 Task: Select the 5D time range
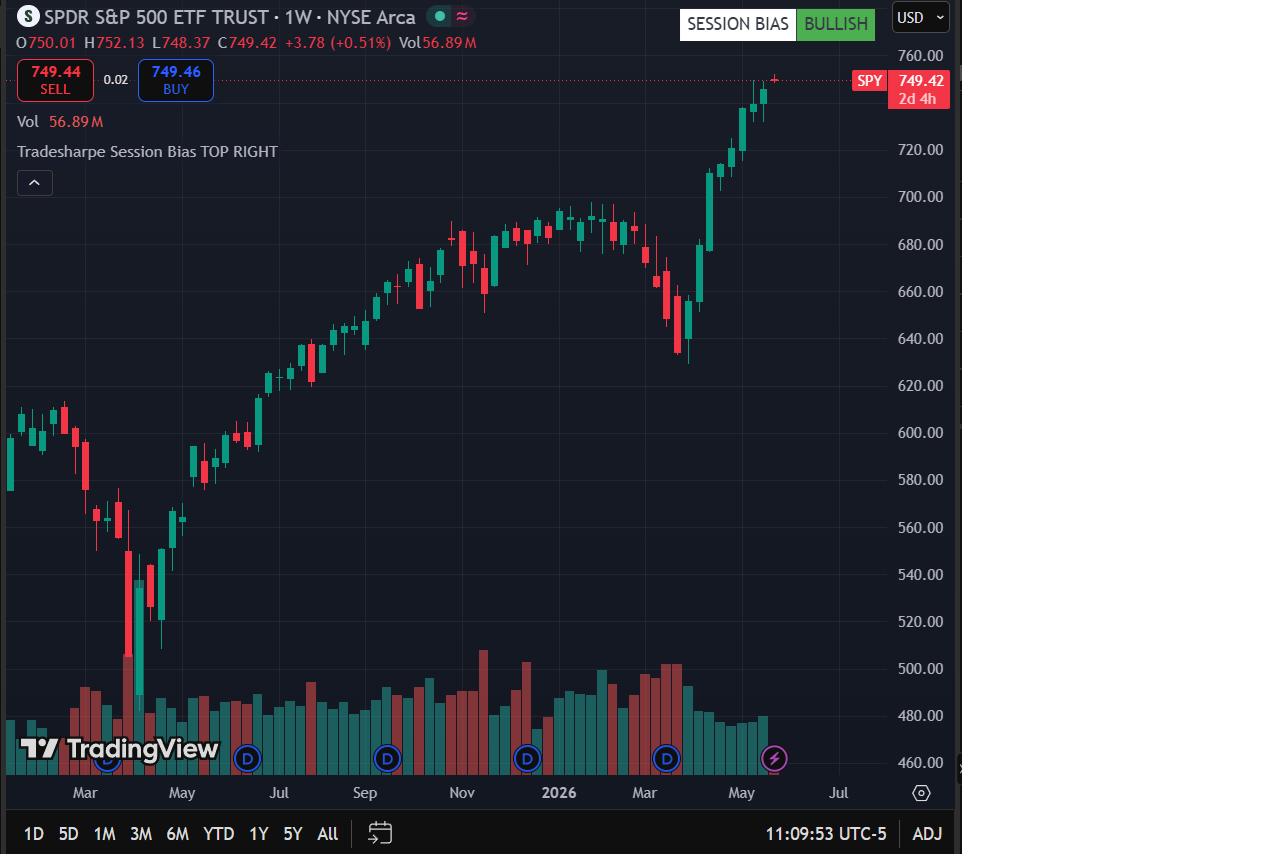click(x=68, y=834)
